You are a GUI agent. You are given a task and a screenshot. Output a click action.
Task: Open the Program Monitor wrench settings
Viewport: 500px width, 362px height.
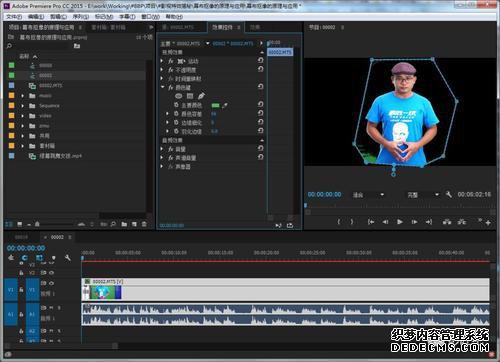(449, 194)
